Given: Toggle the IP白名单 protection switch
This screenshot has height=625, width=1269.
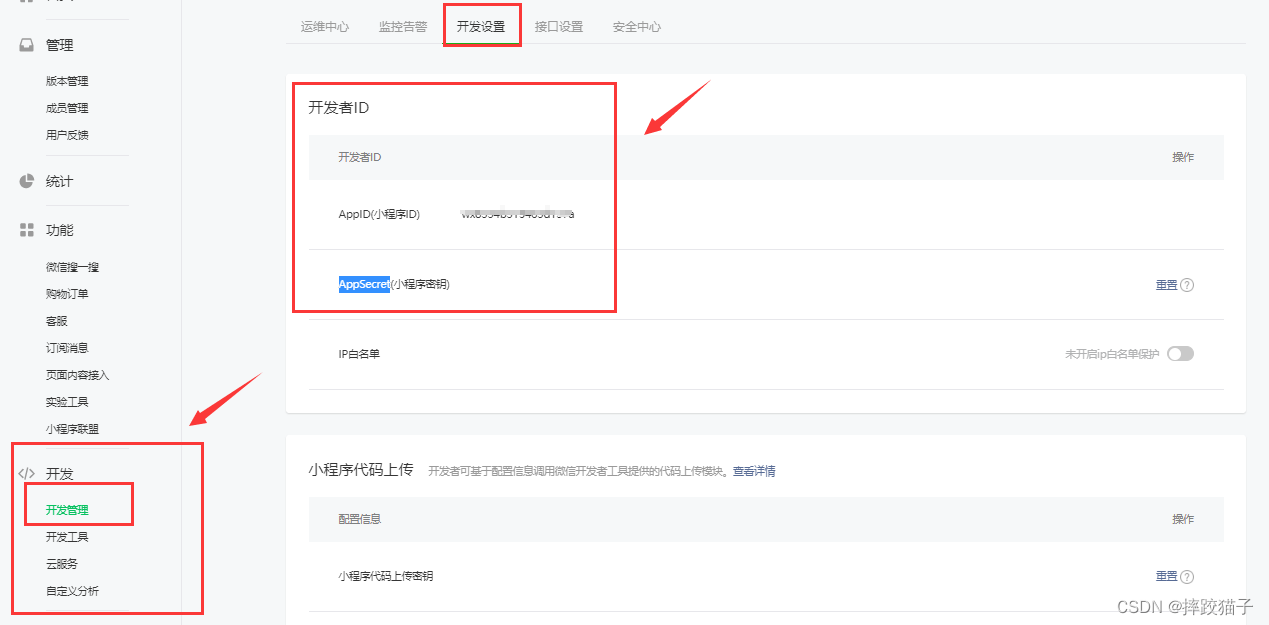Looking at the screenshot, I should click(1180, 354).
